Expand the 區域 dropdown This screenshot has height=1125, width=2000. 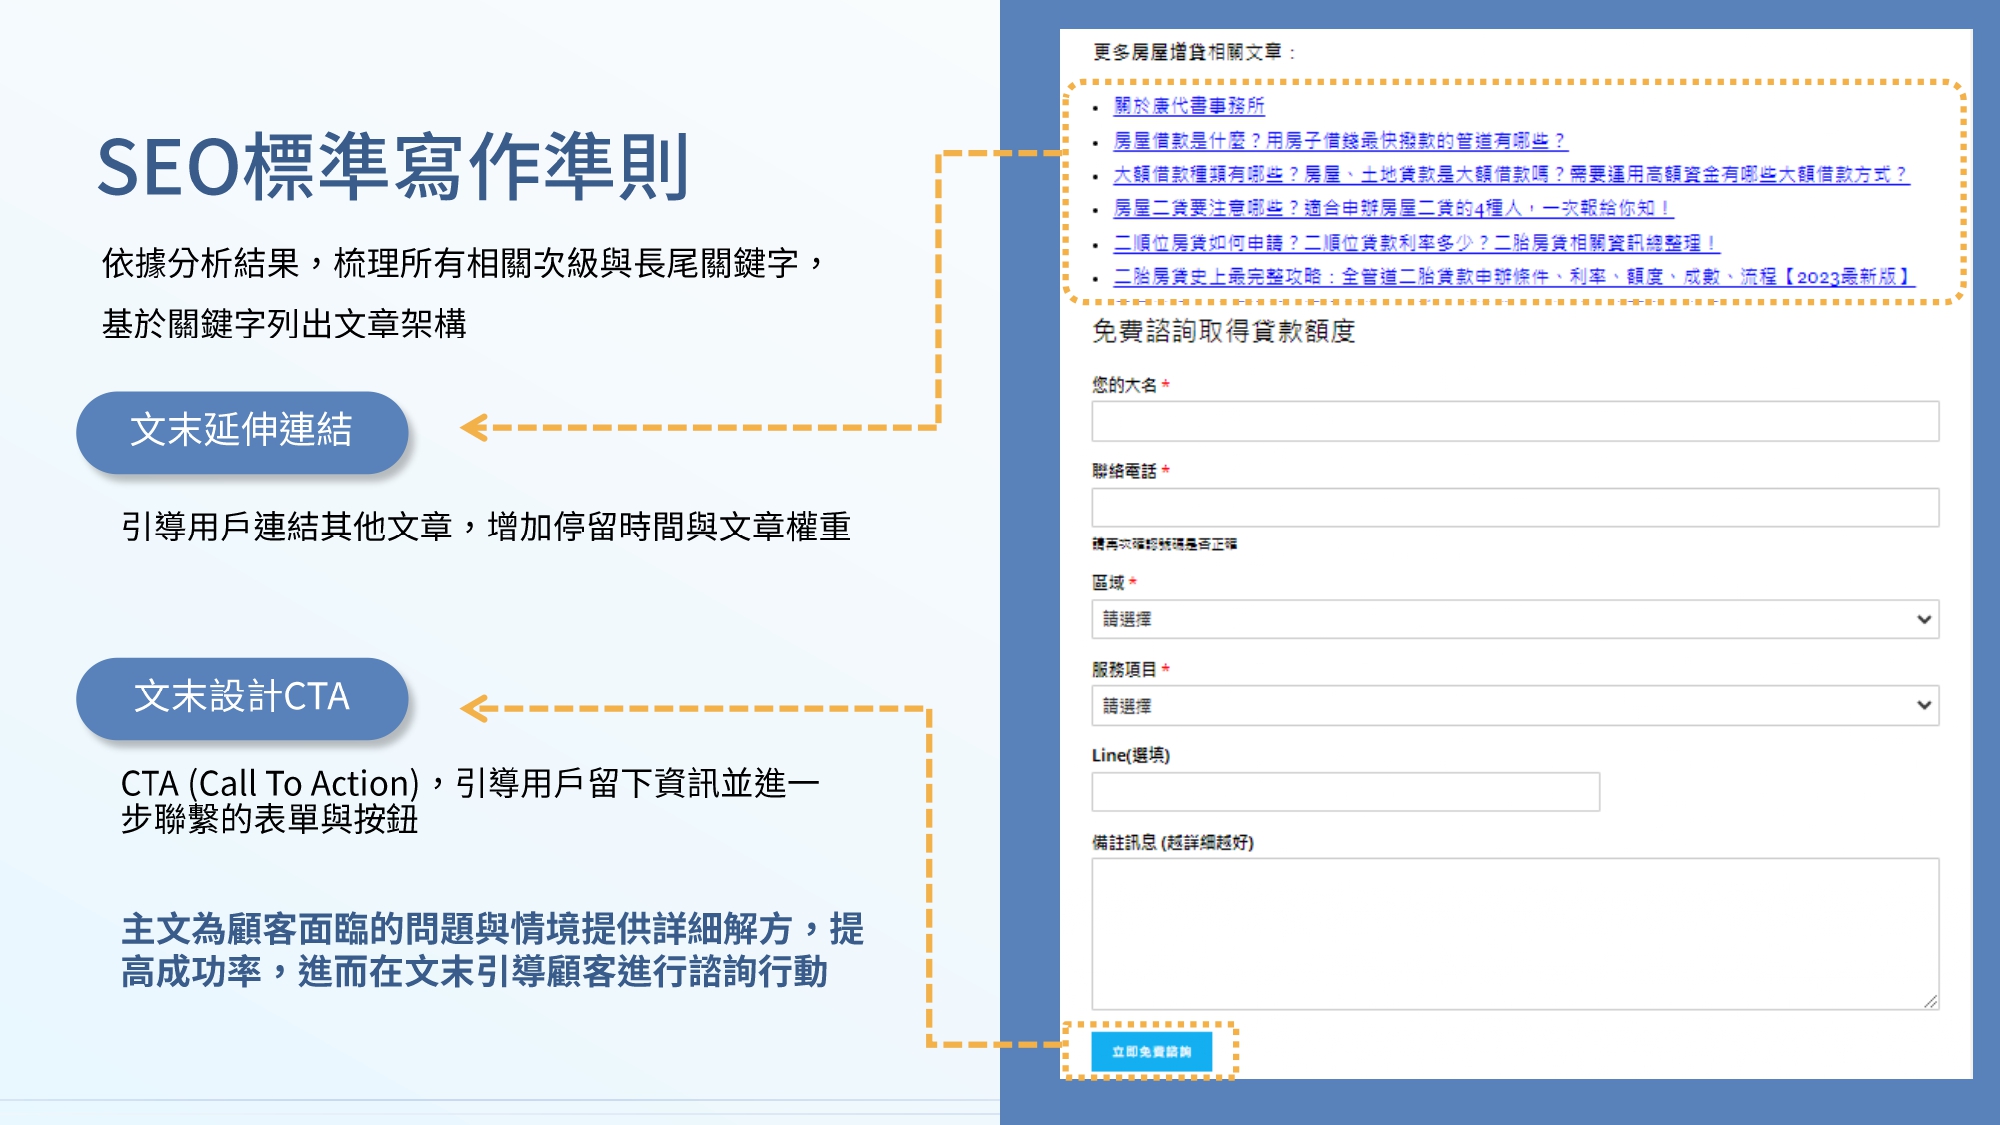(x=1514, y=619)
